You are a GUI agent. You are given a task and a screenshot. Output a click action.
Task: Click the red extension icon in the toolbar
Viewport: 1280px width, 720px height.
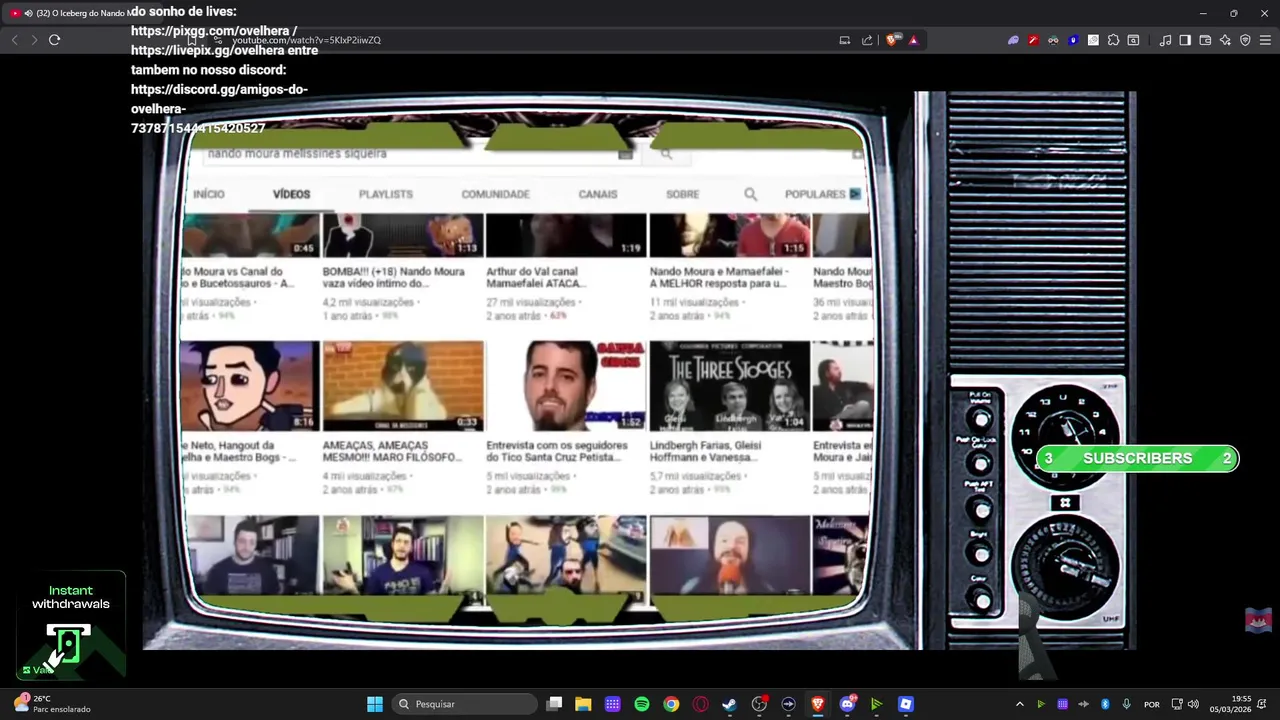click(x=1033, y=40)
